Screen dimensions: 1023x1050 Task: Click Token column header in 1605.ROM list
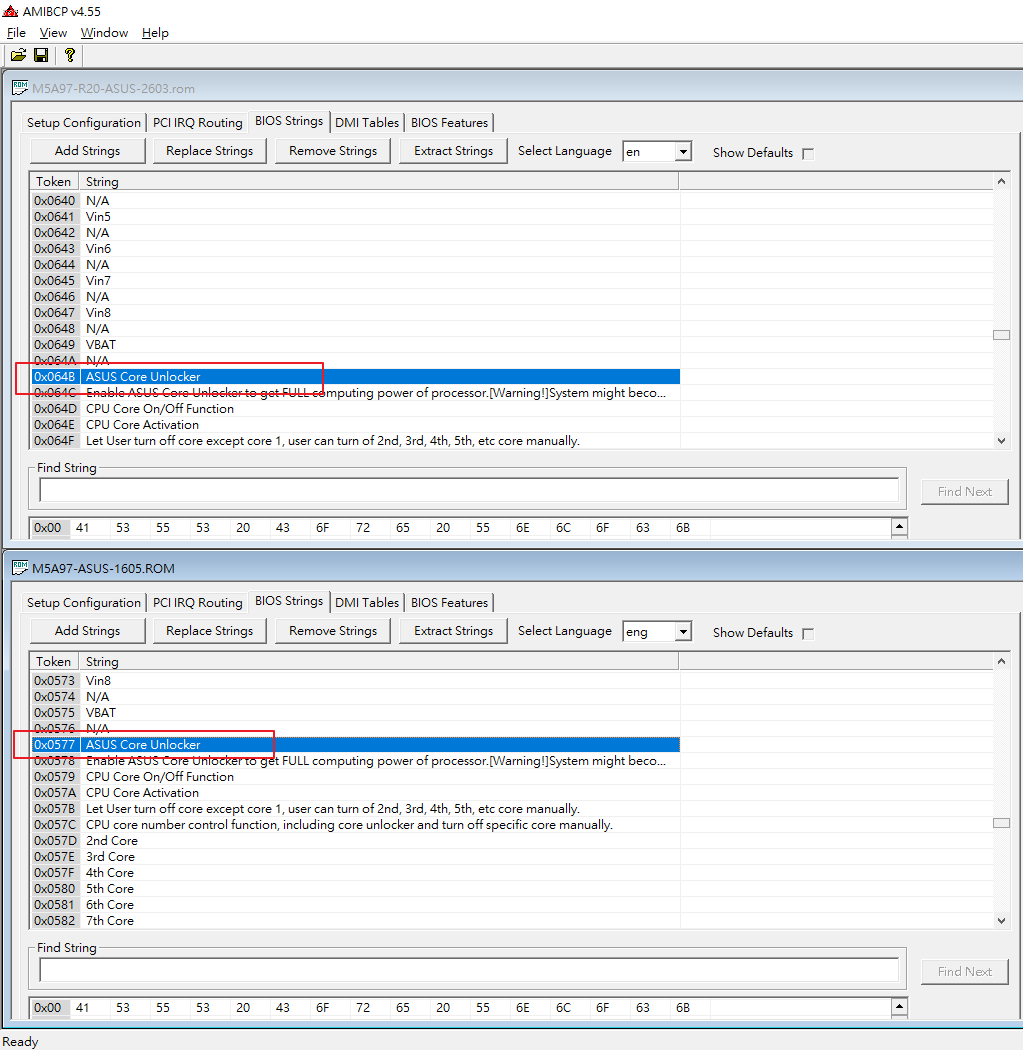click(54, 662)
